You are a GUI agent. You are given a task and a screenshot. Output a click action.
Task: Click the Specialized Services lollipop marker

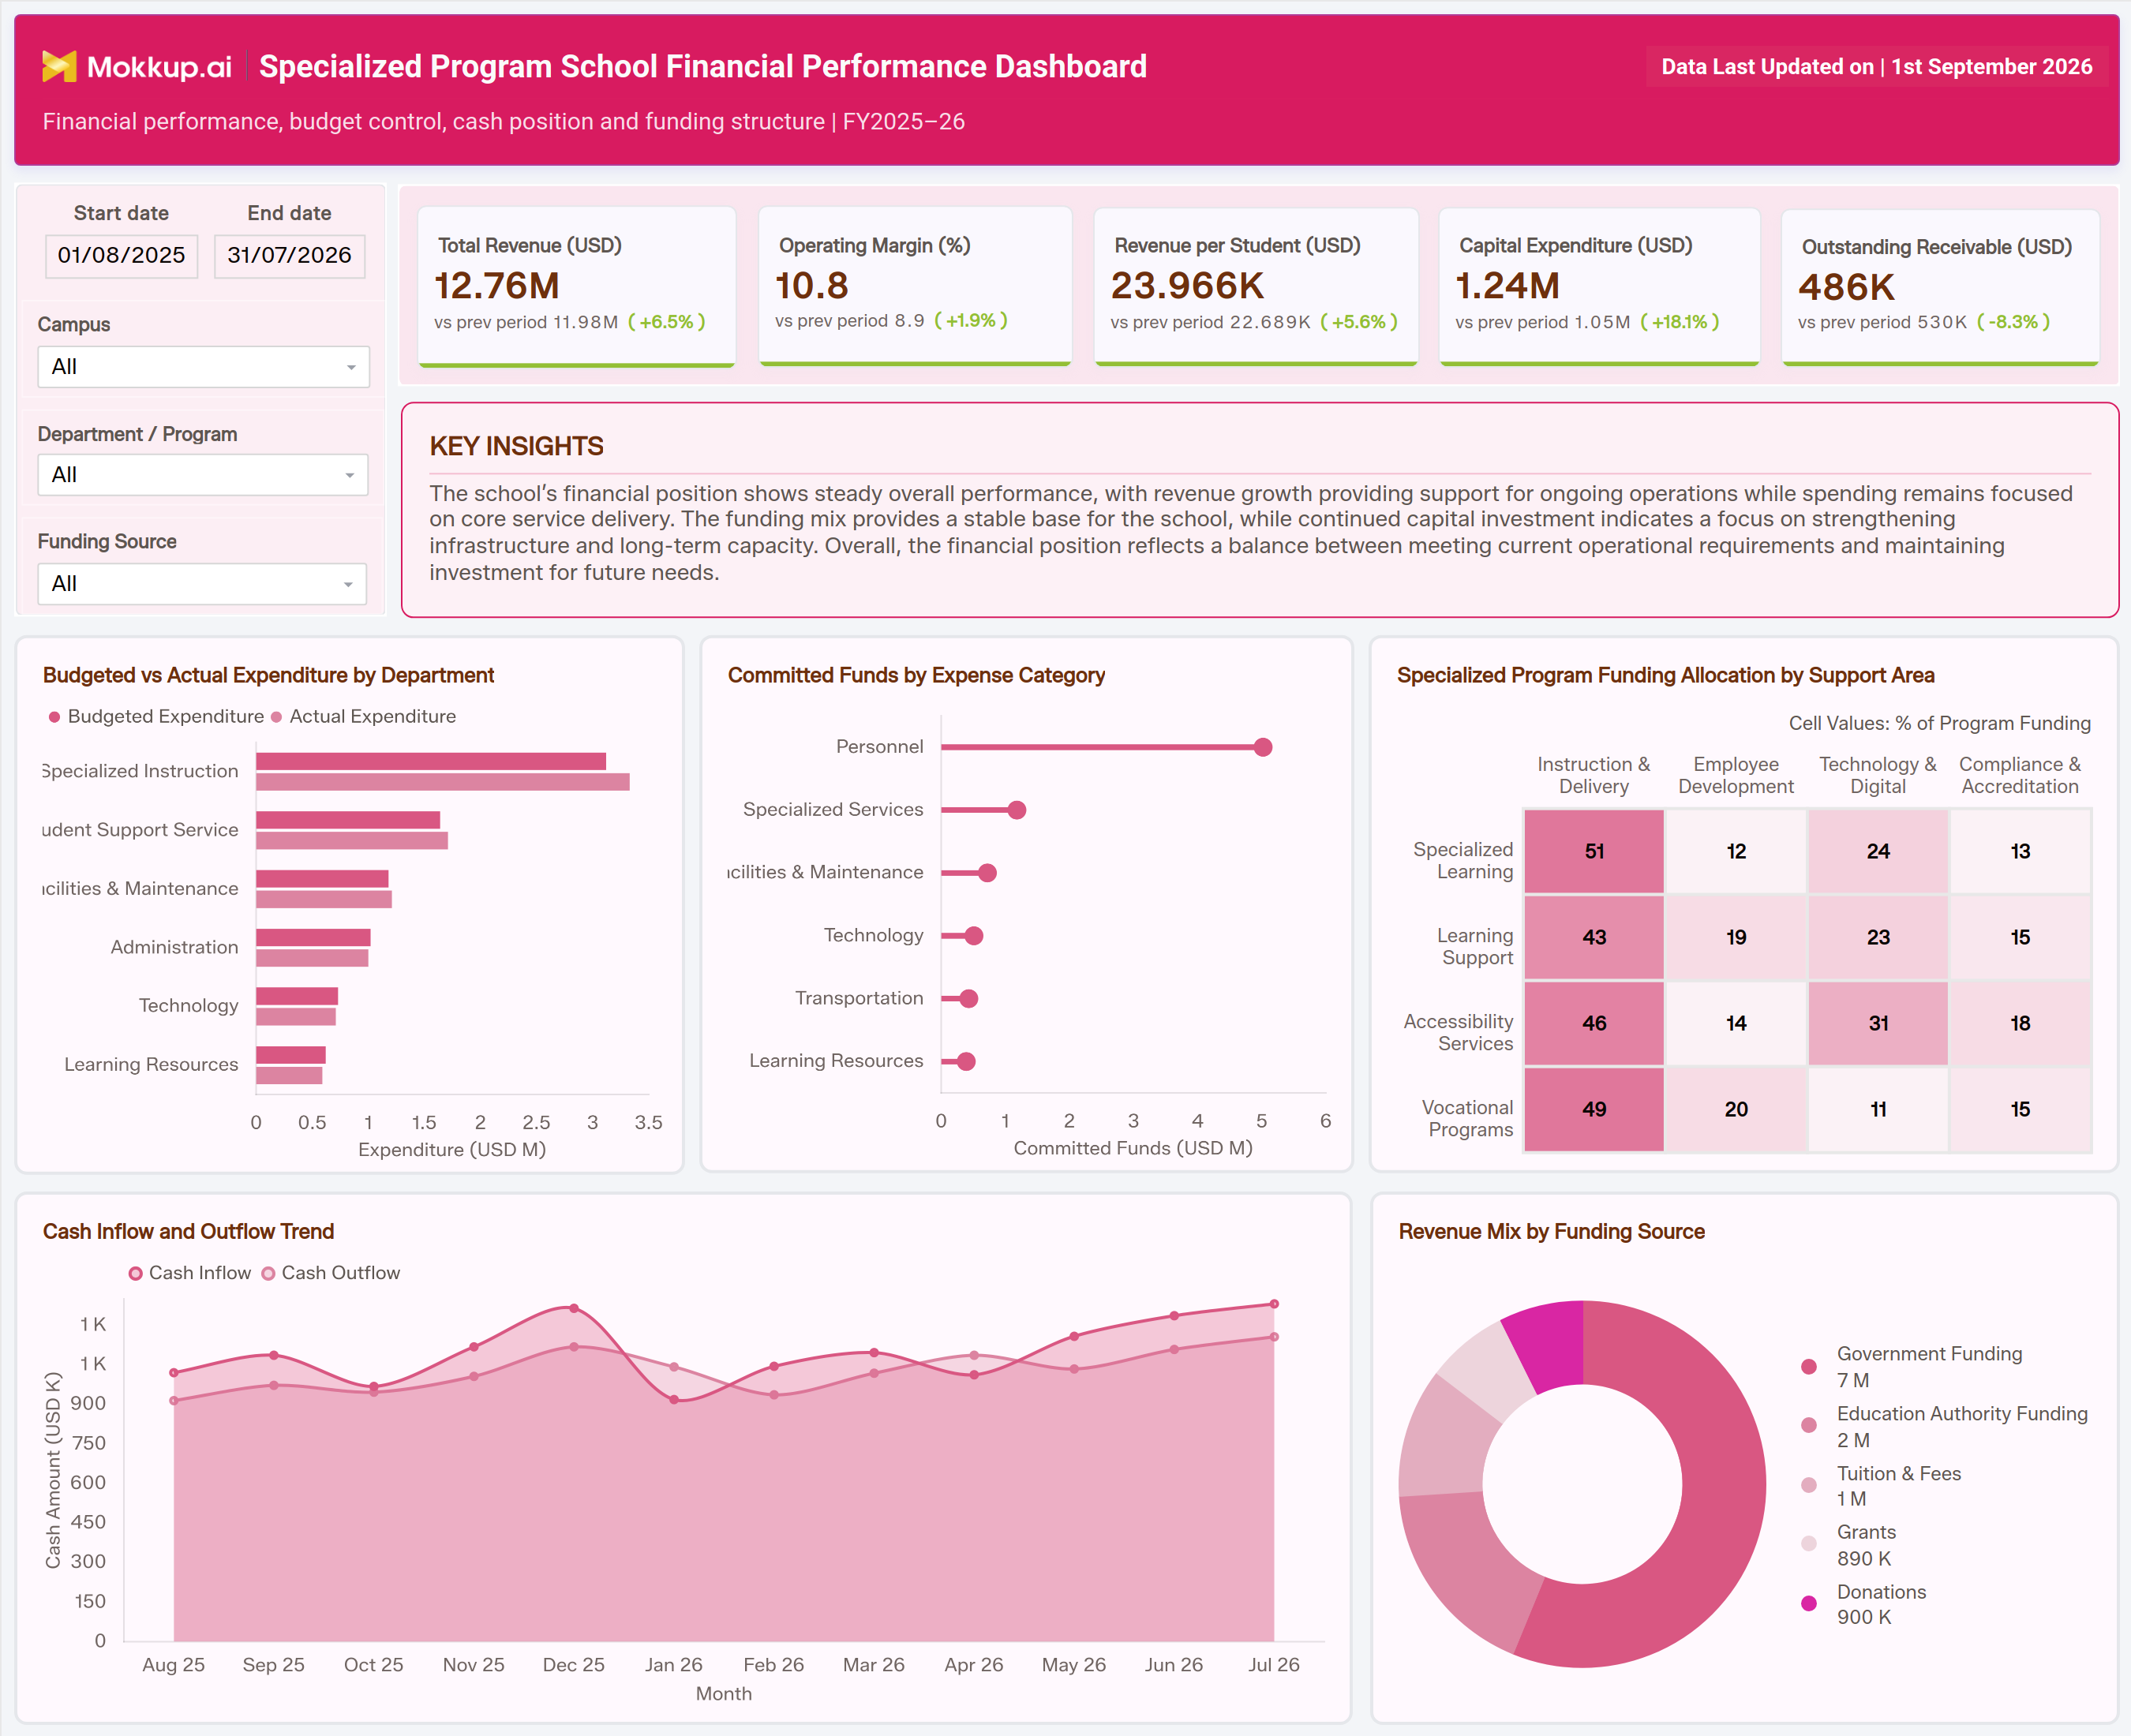[x=1017, y=810]
